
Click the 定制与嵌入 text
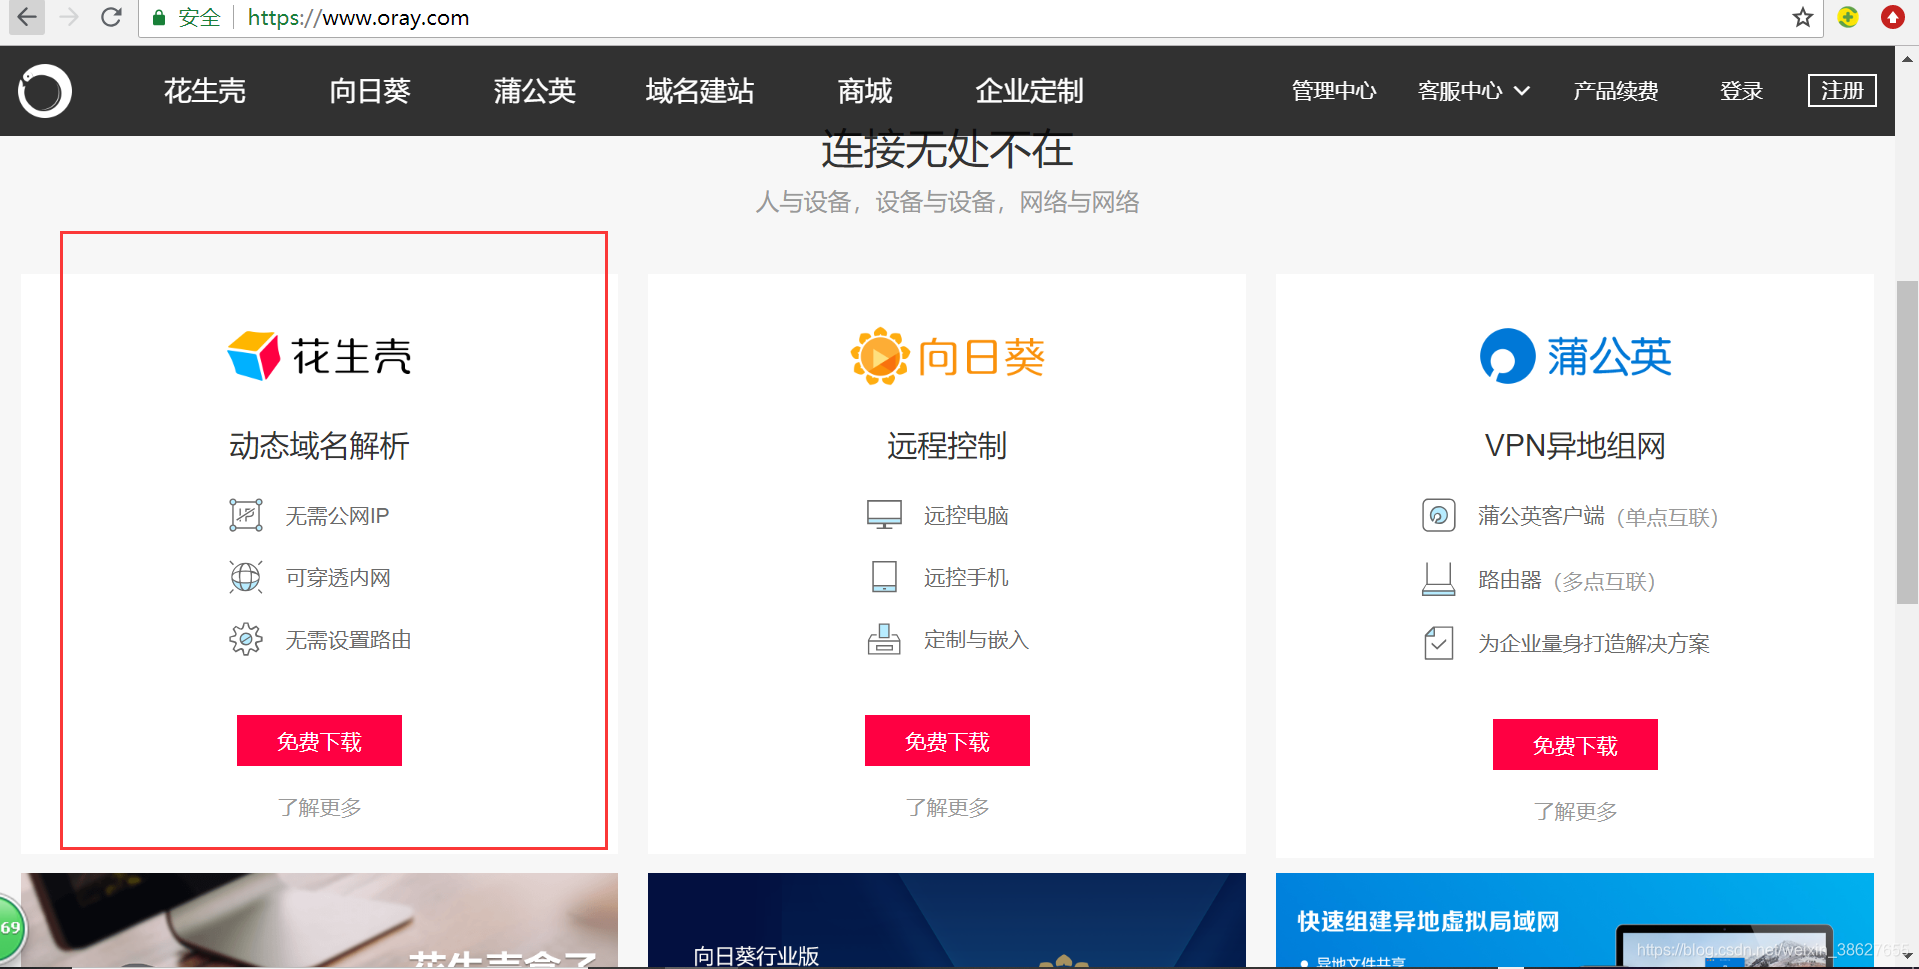click(x=976, y=640)
